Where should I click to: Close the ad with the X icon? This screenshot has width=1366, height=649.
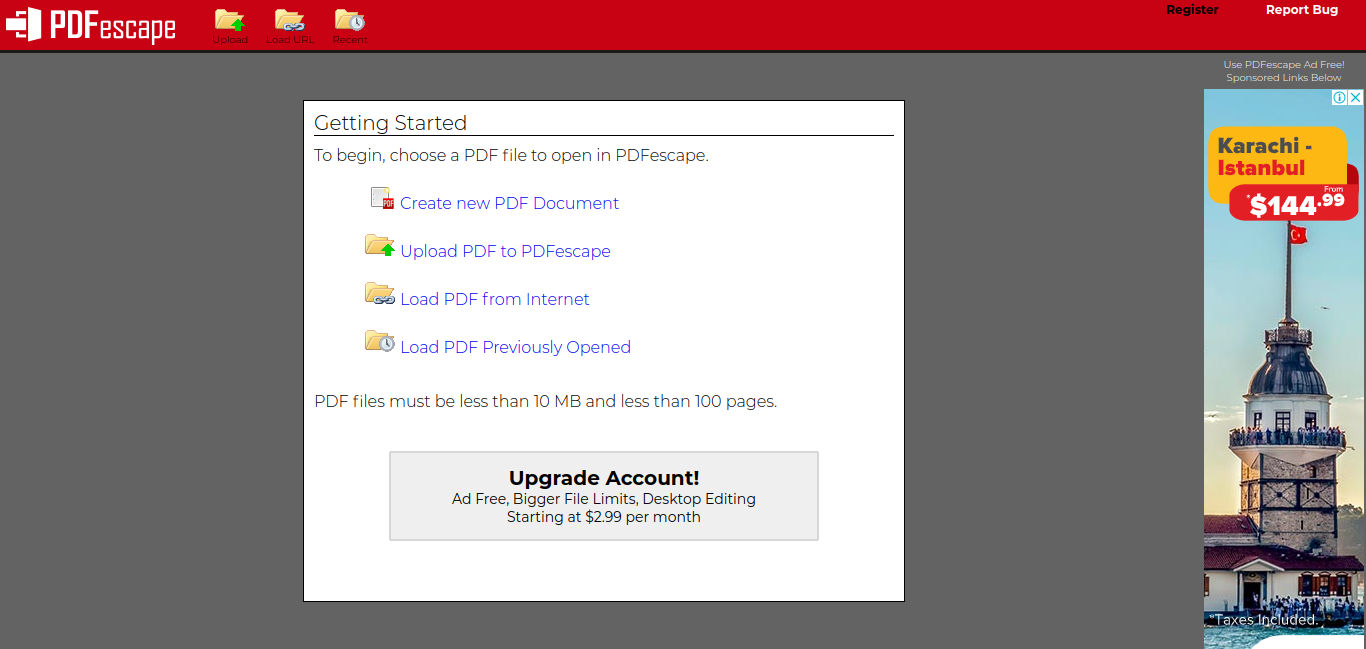click(1356, 98)
